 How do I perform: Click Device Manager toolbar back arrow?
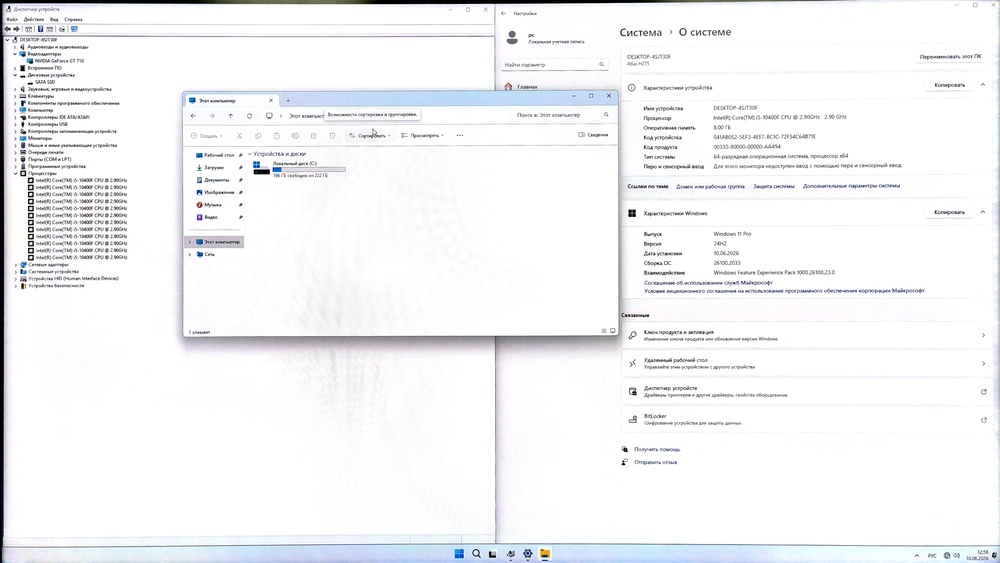click(x=8, y=29)
